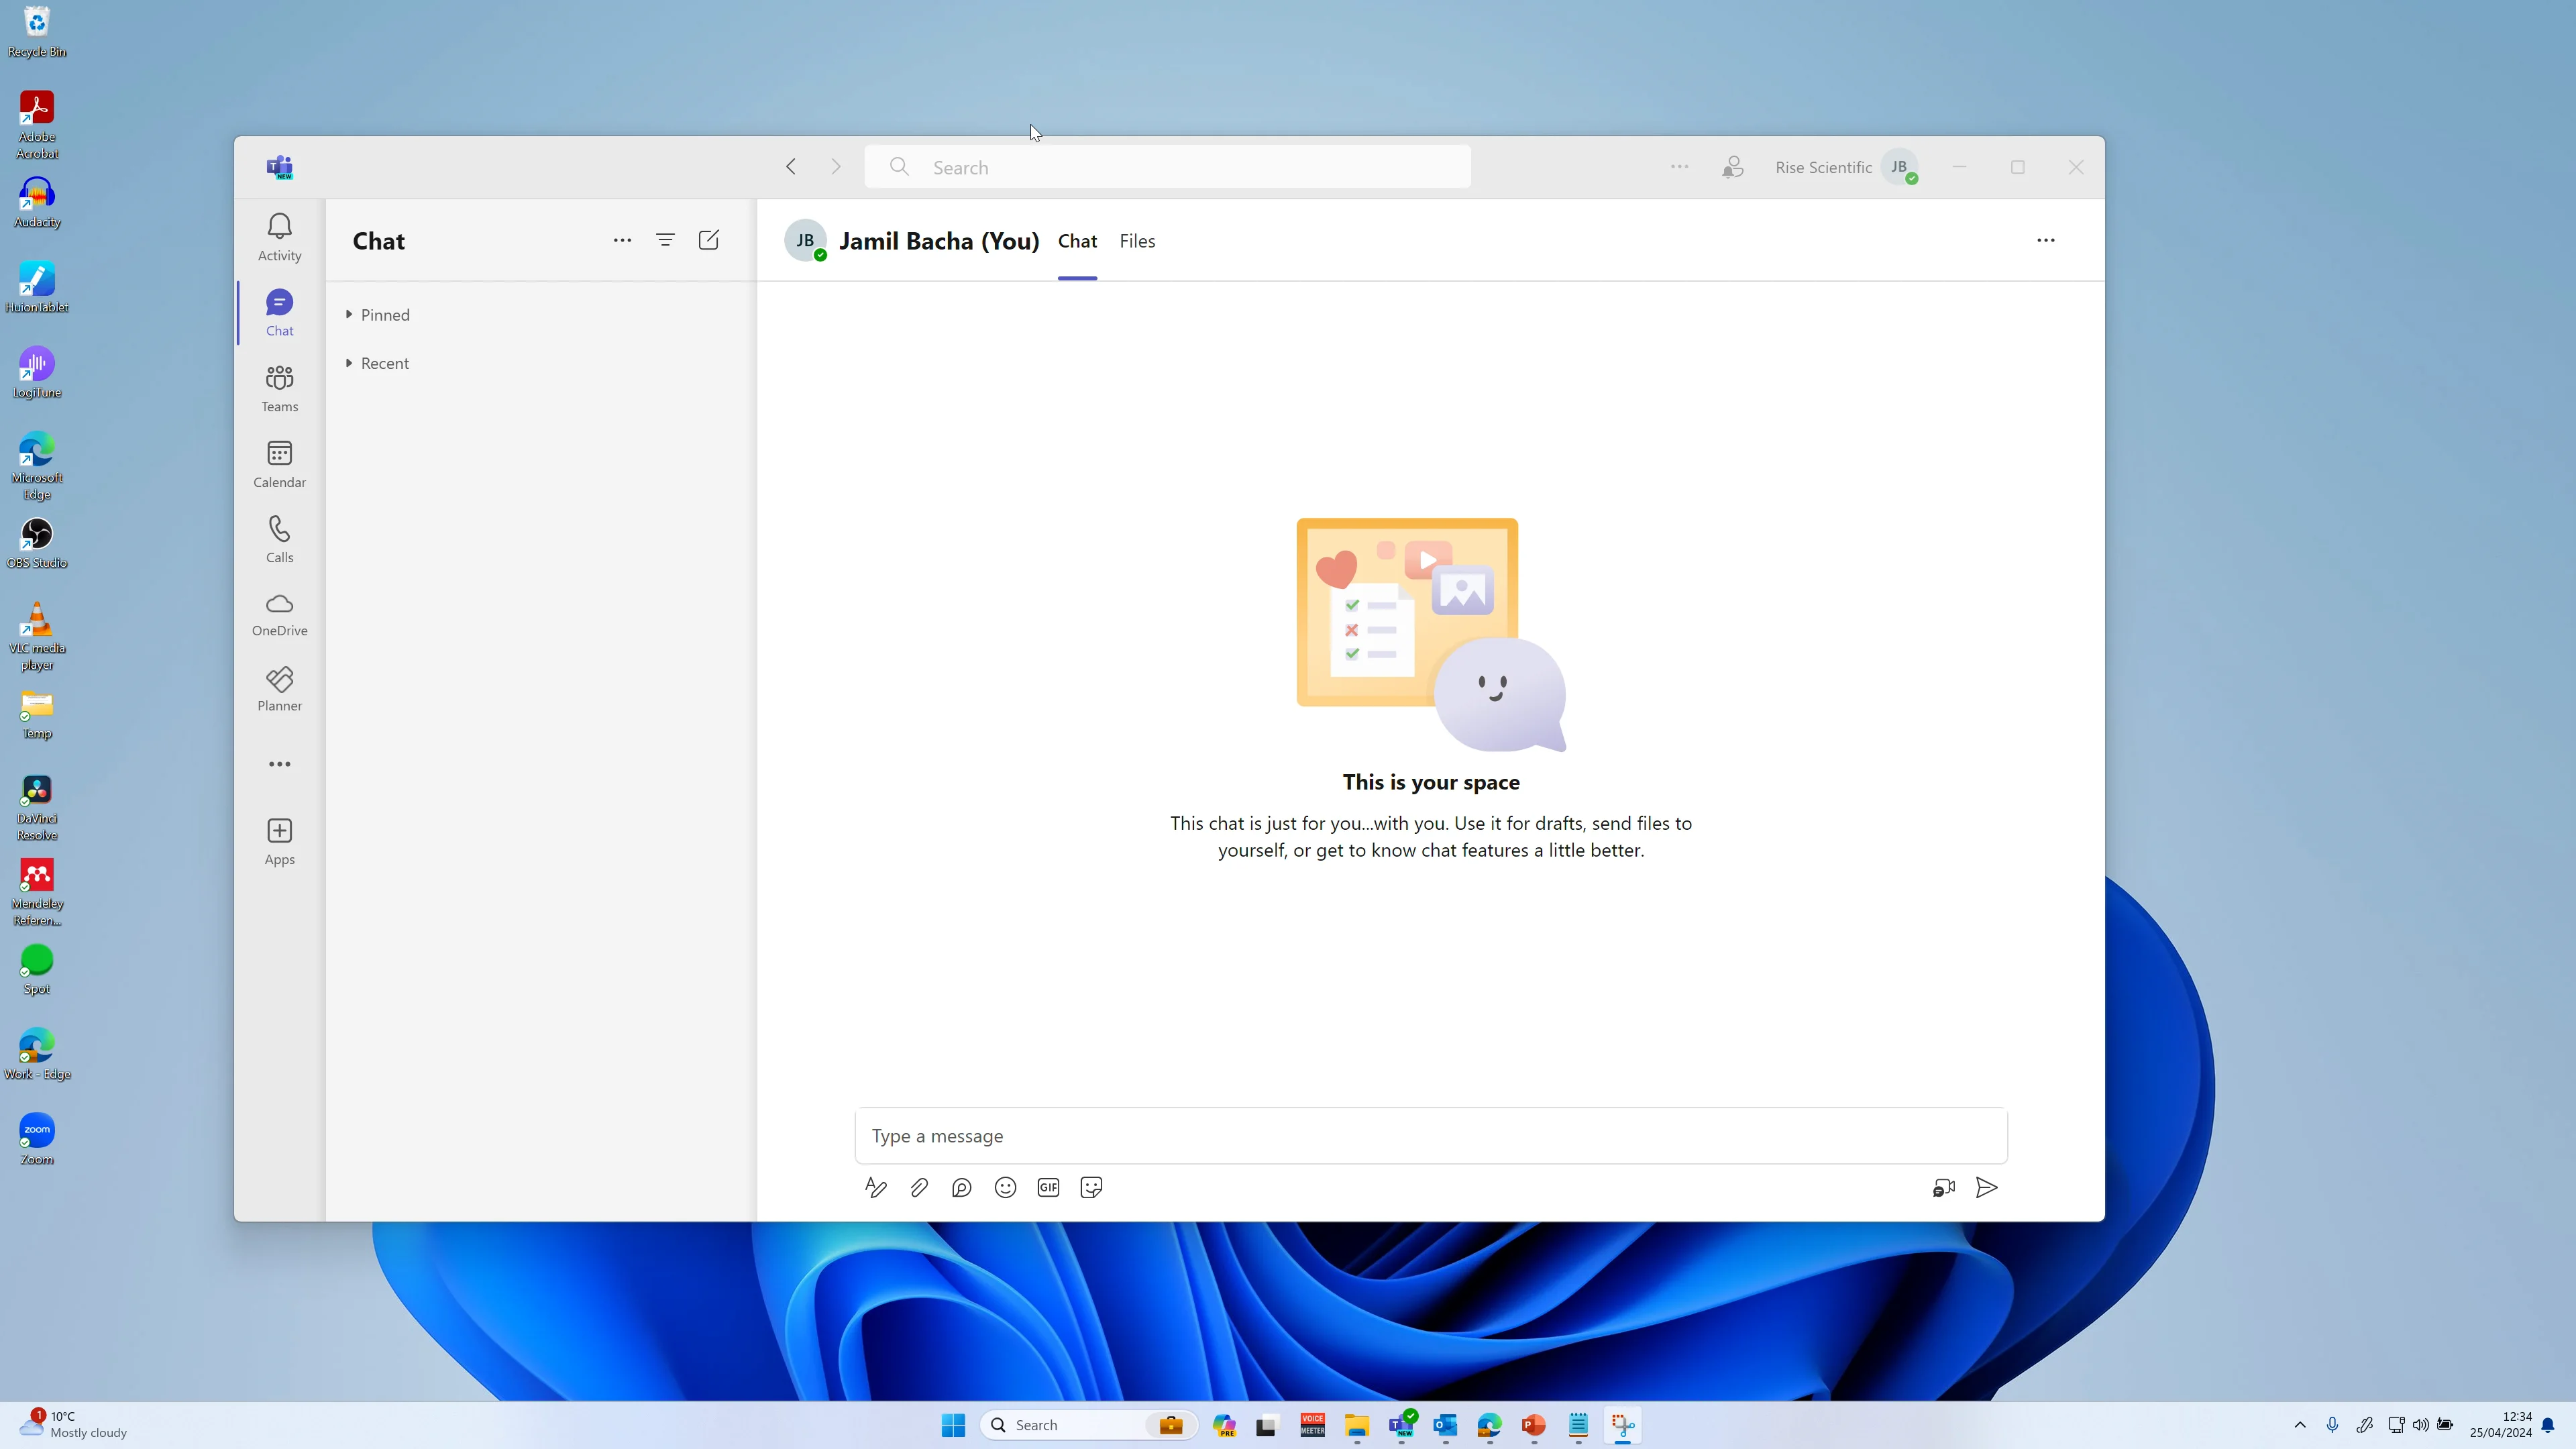Send the message with the send arrow
Screen dimensions: 2576x1449
tap(1986, 1187)
